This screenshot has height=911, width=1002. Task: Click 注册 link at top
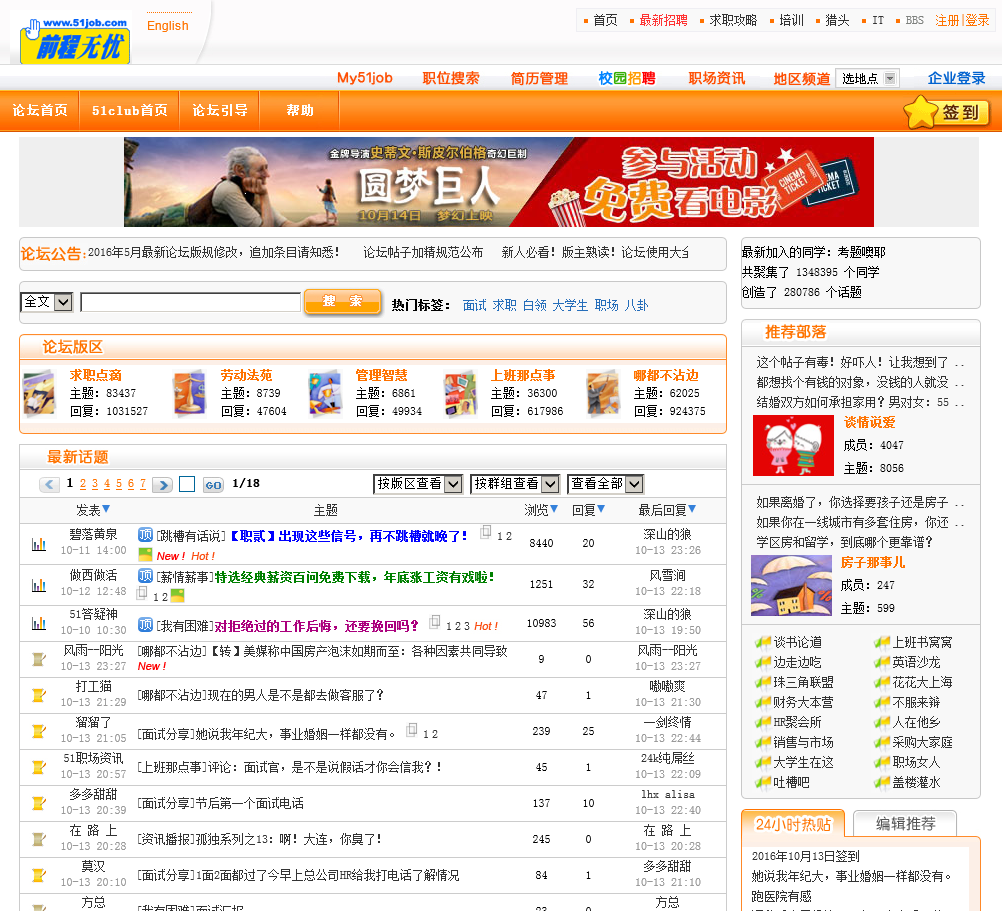[947, 20]
